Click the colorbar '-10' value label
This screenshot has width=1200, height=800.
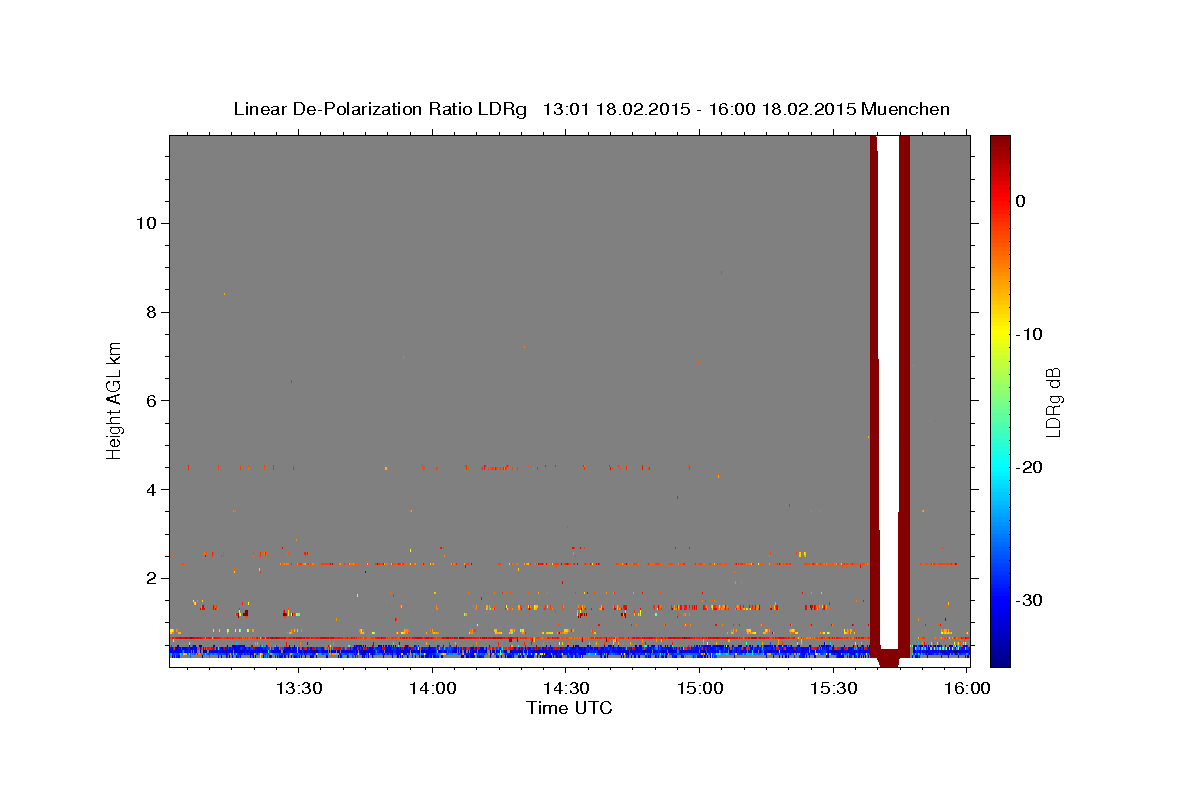[x=1029, y=334]
